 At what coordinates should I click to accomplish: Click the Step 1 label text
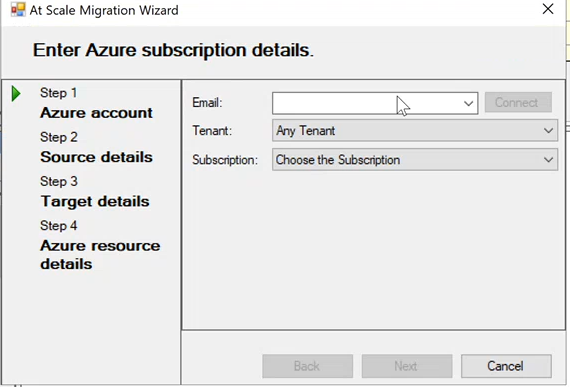(59, 93)
